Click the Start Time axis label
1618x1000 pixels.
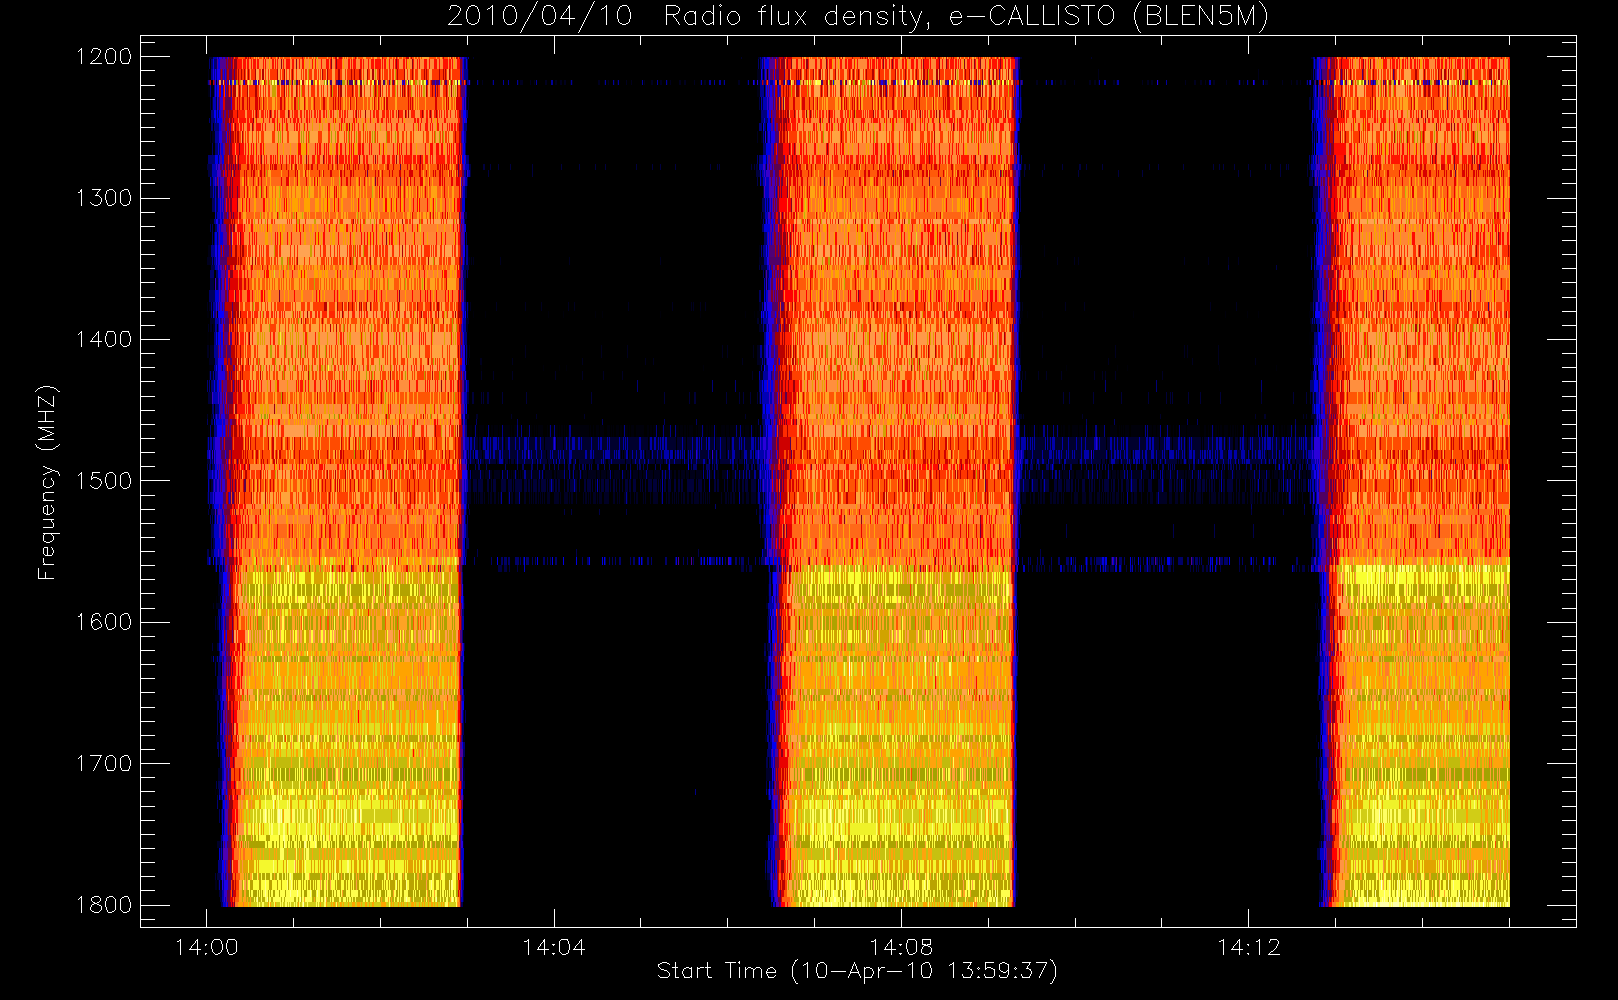[857, 971]
